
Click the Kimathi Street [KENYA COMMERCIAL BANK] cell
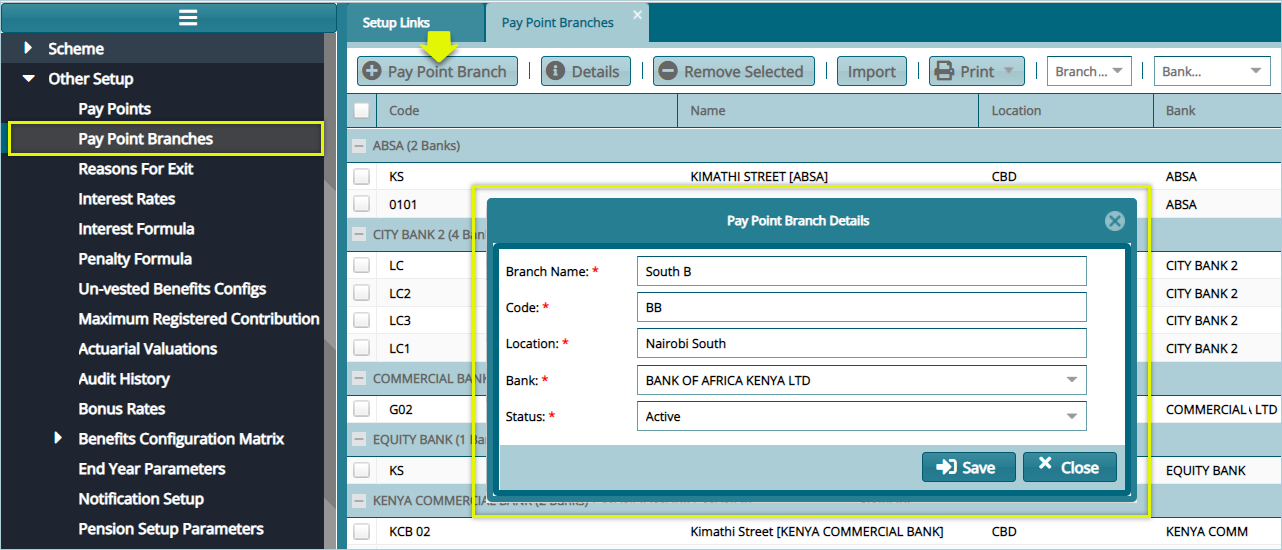coord(817,532)
